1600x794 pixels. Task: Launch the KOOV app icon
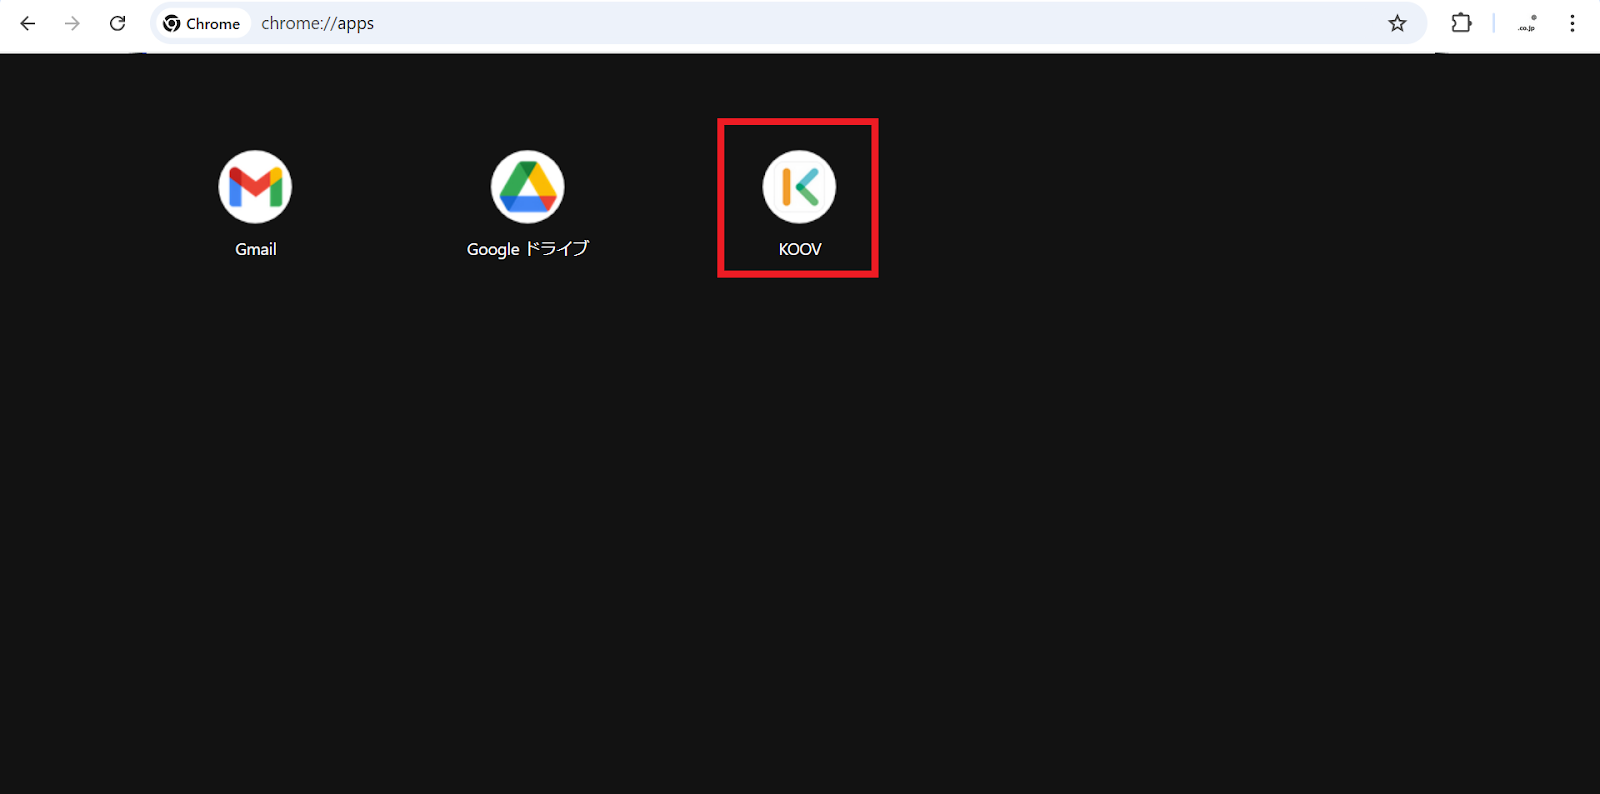[x=799, y=187]
